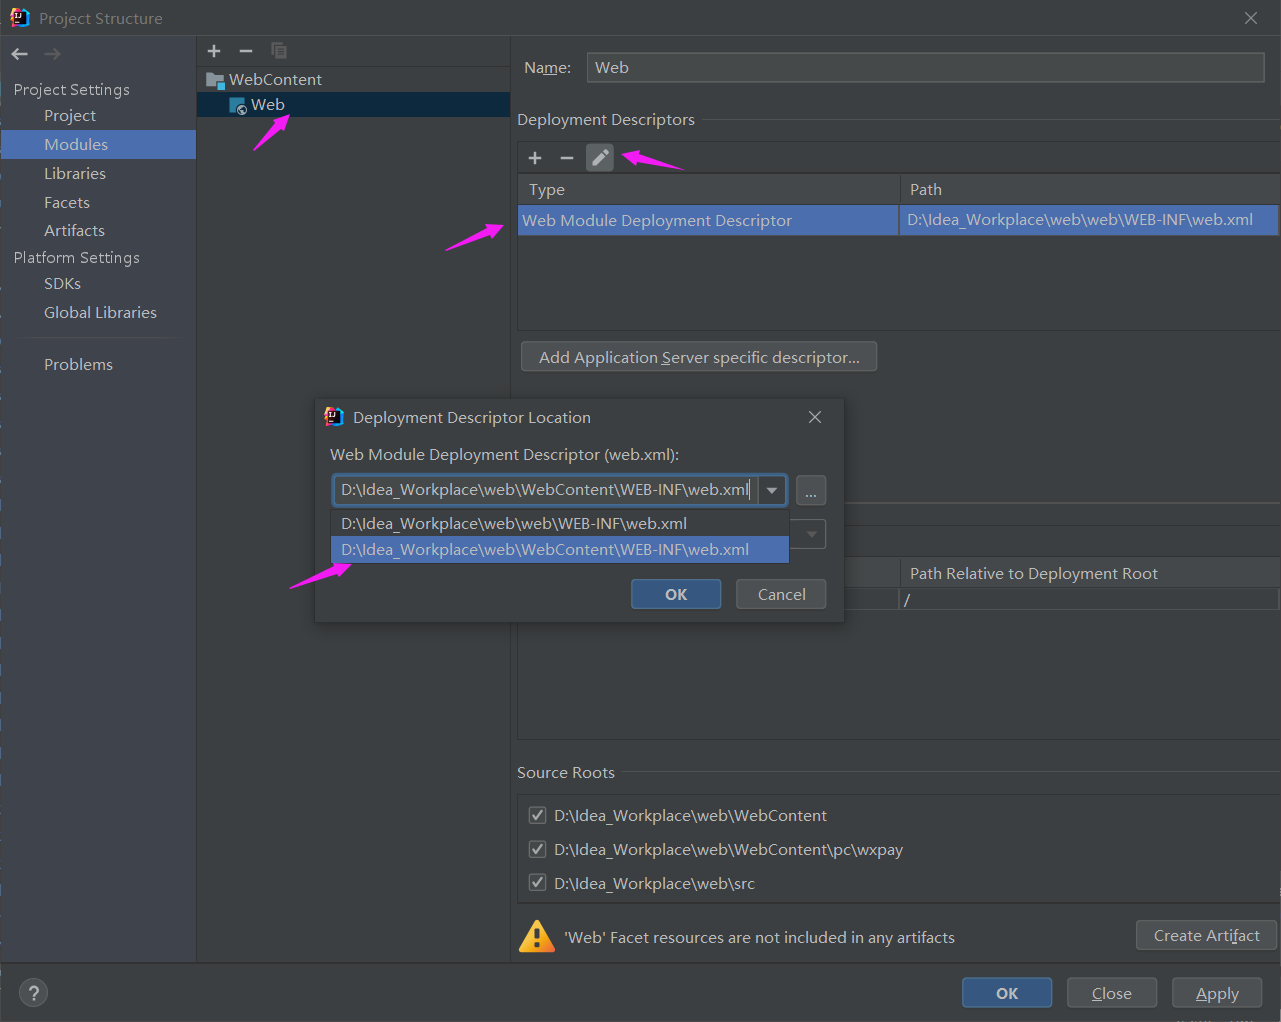Image resolution: width=1281 pixels, height=1022 pixels.
Task: Open the Artifacts settings page
Action: pyautogui.click(x=74, y=231)
